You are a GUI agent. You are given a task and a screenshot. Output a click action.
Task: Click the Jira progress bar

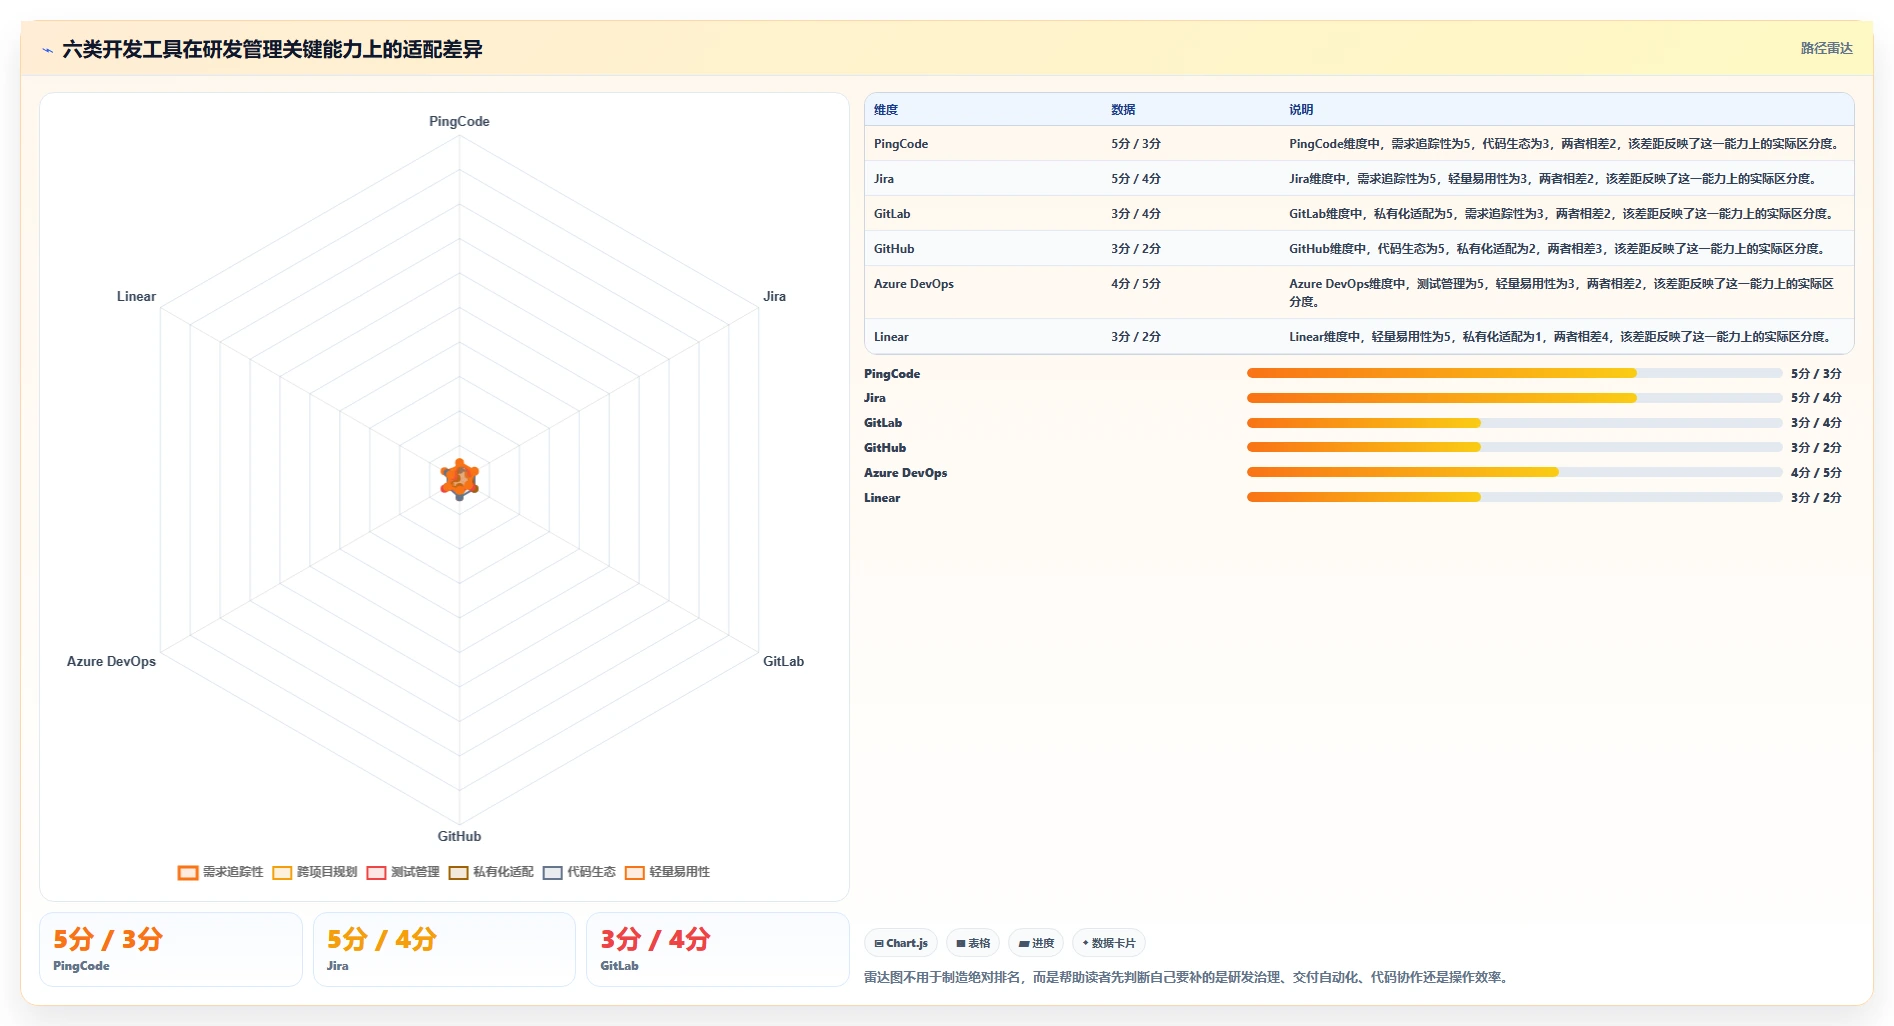pyautogui.click(x=1514, y=398)
